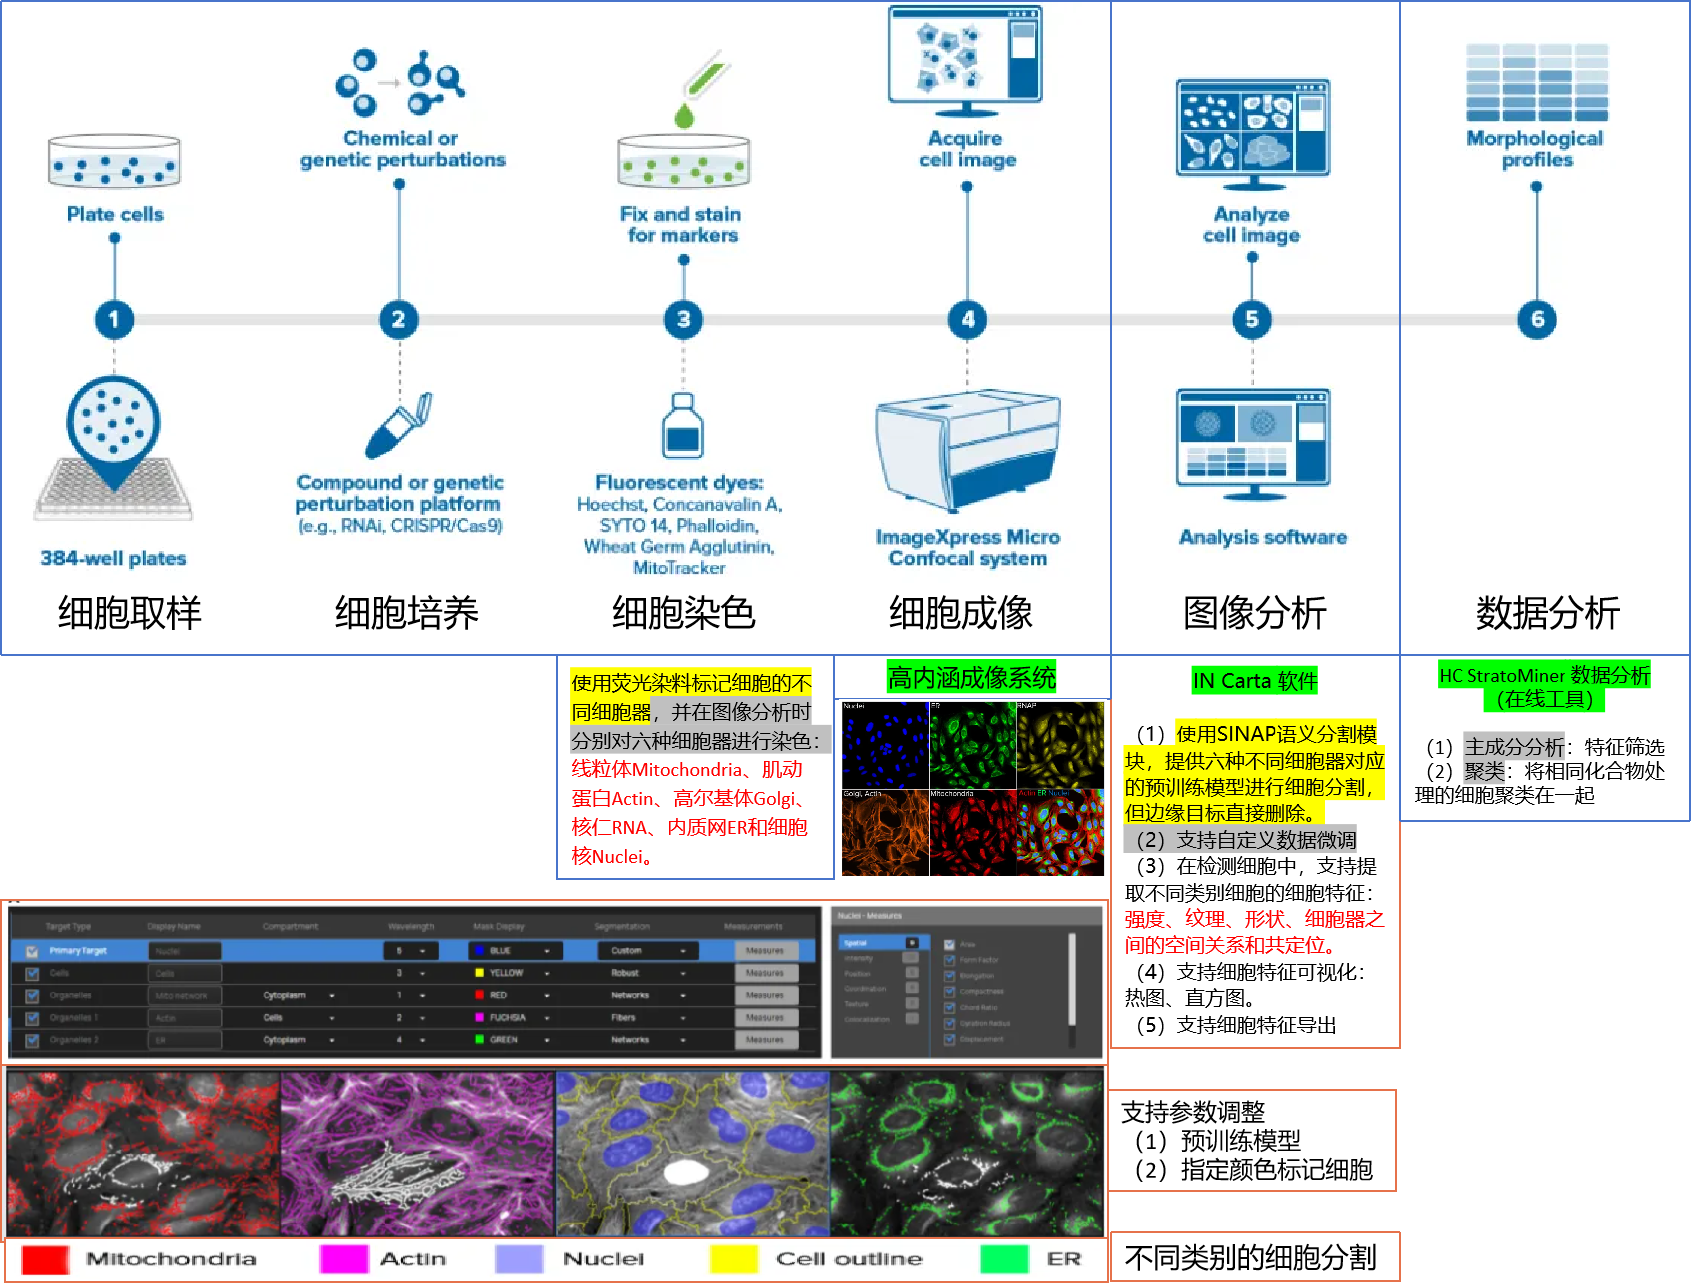Viewport: 1691px width, 1283px height.
Task: Open the Custom segmentation dropdown
Action: pos(648,951)
